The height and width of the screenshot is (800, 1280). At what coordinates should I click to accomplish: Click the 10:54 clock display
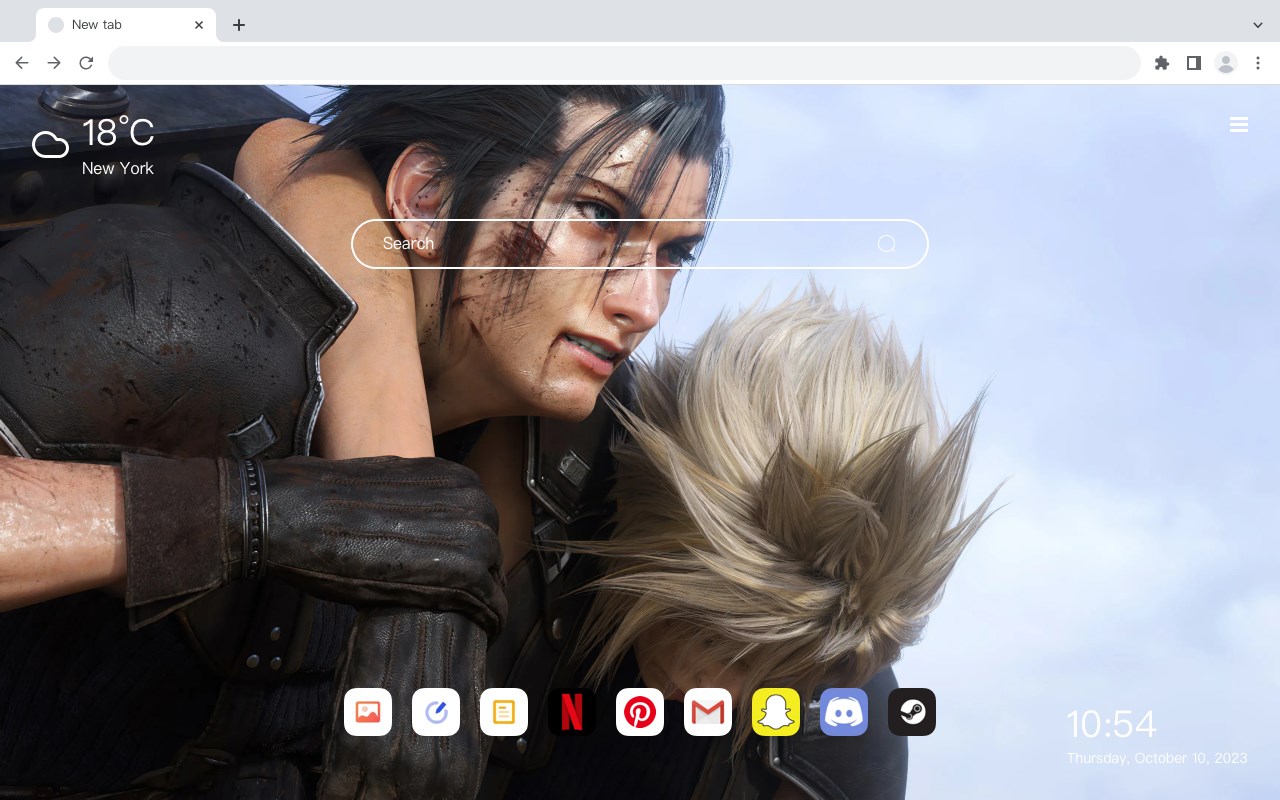(1111, 724)
